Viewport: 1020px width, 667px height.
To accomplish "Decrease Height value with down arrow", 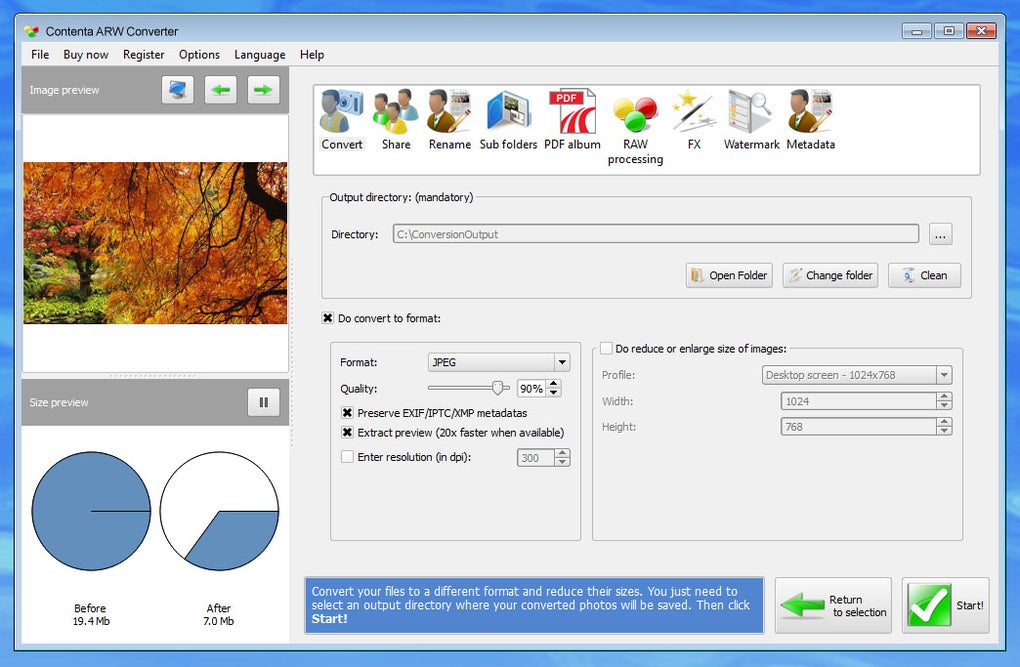I will [x=945, y=431].
